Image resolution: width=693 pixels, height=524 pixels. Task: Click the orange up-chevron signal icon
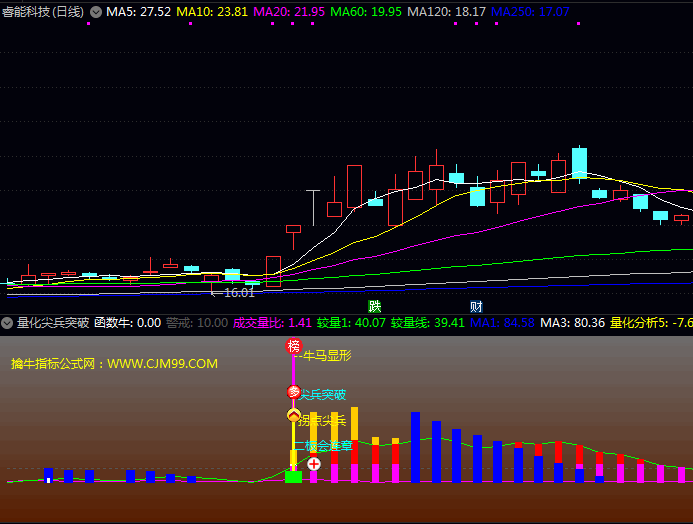[x=294, y=416]
